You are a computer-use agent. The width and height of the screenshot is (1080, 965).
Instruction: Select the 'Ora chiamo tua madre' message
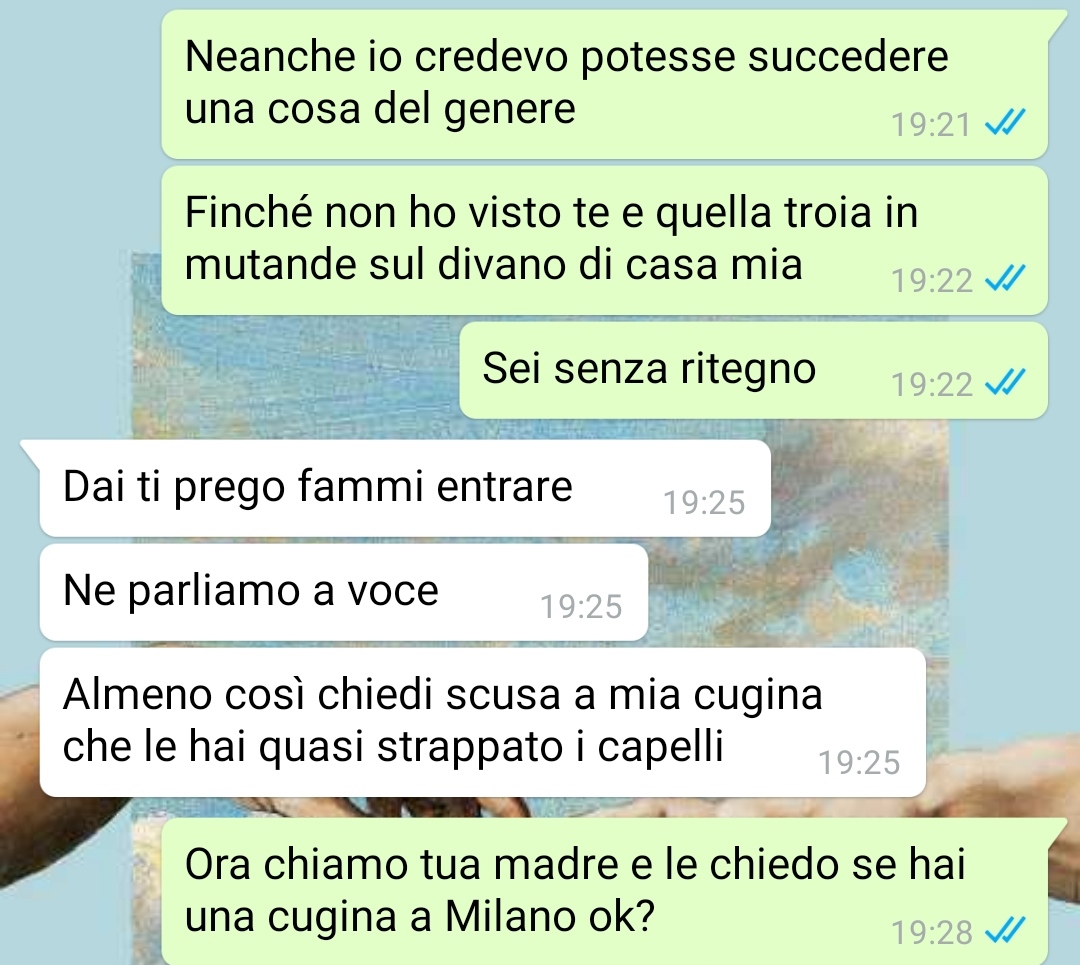click(x=604, y=891)
